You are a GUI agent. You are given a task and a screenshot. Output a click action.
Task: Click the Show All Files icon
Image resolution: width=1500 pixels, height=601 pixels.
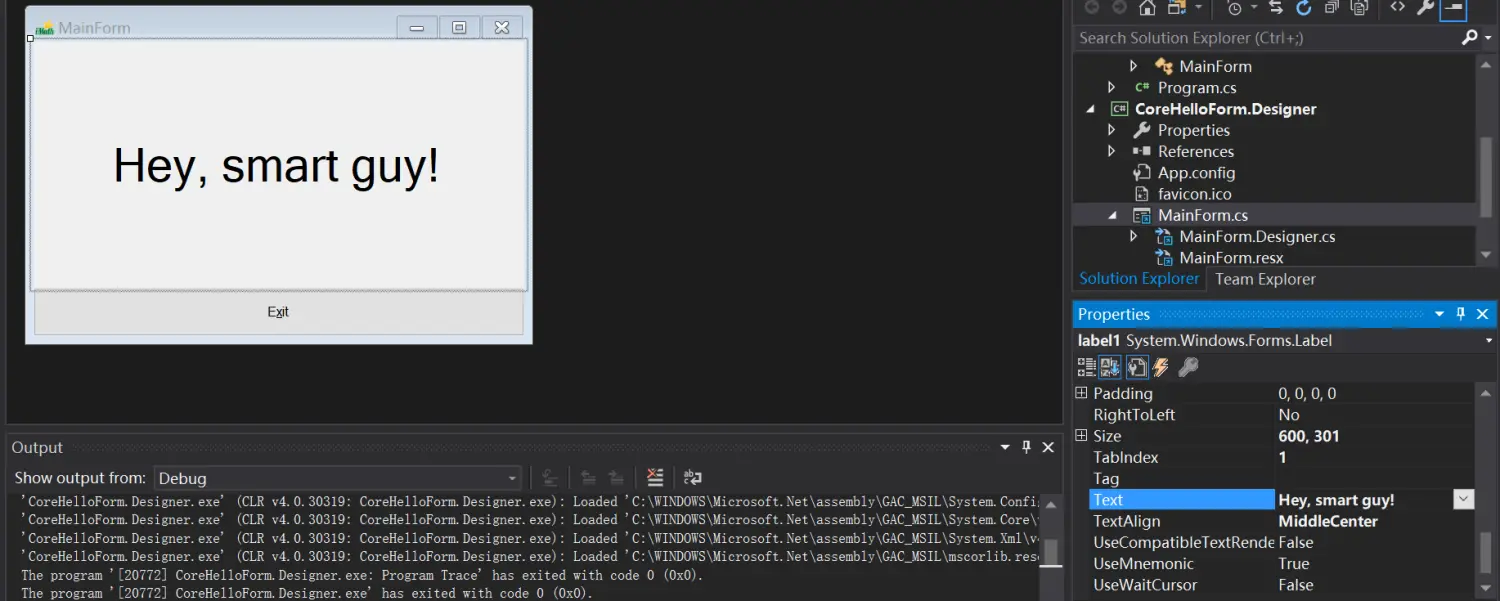click(1360, 8)
